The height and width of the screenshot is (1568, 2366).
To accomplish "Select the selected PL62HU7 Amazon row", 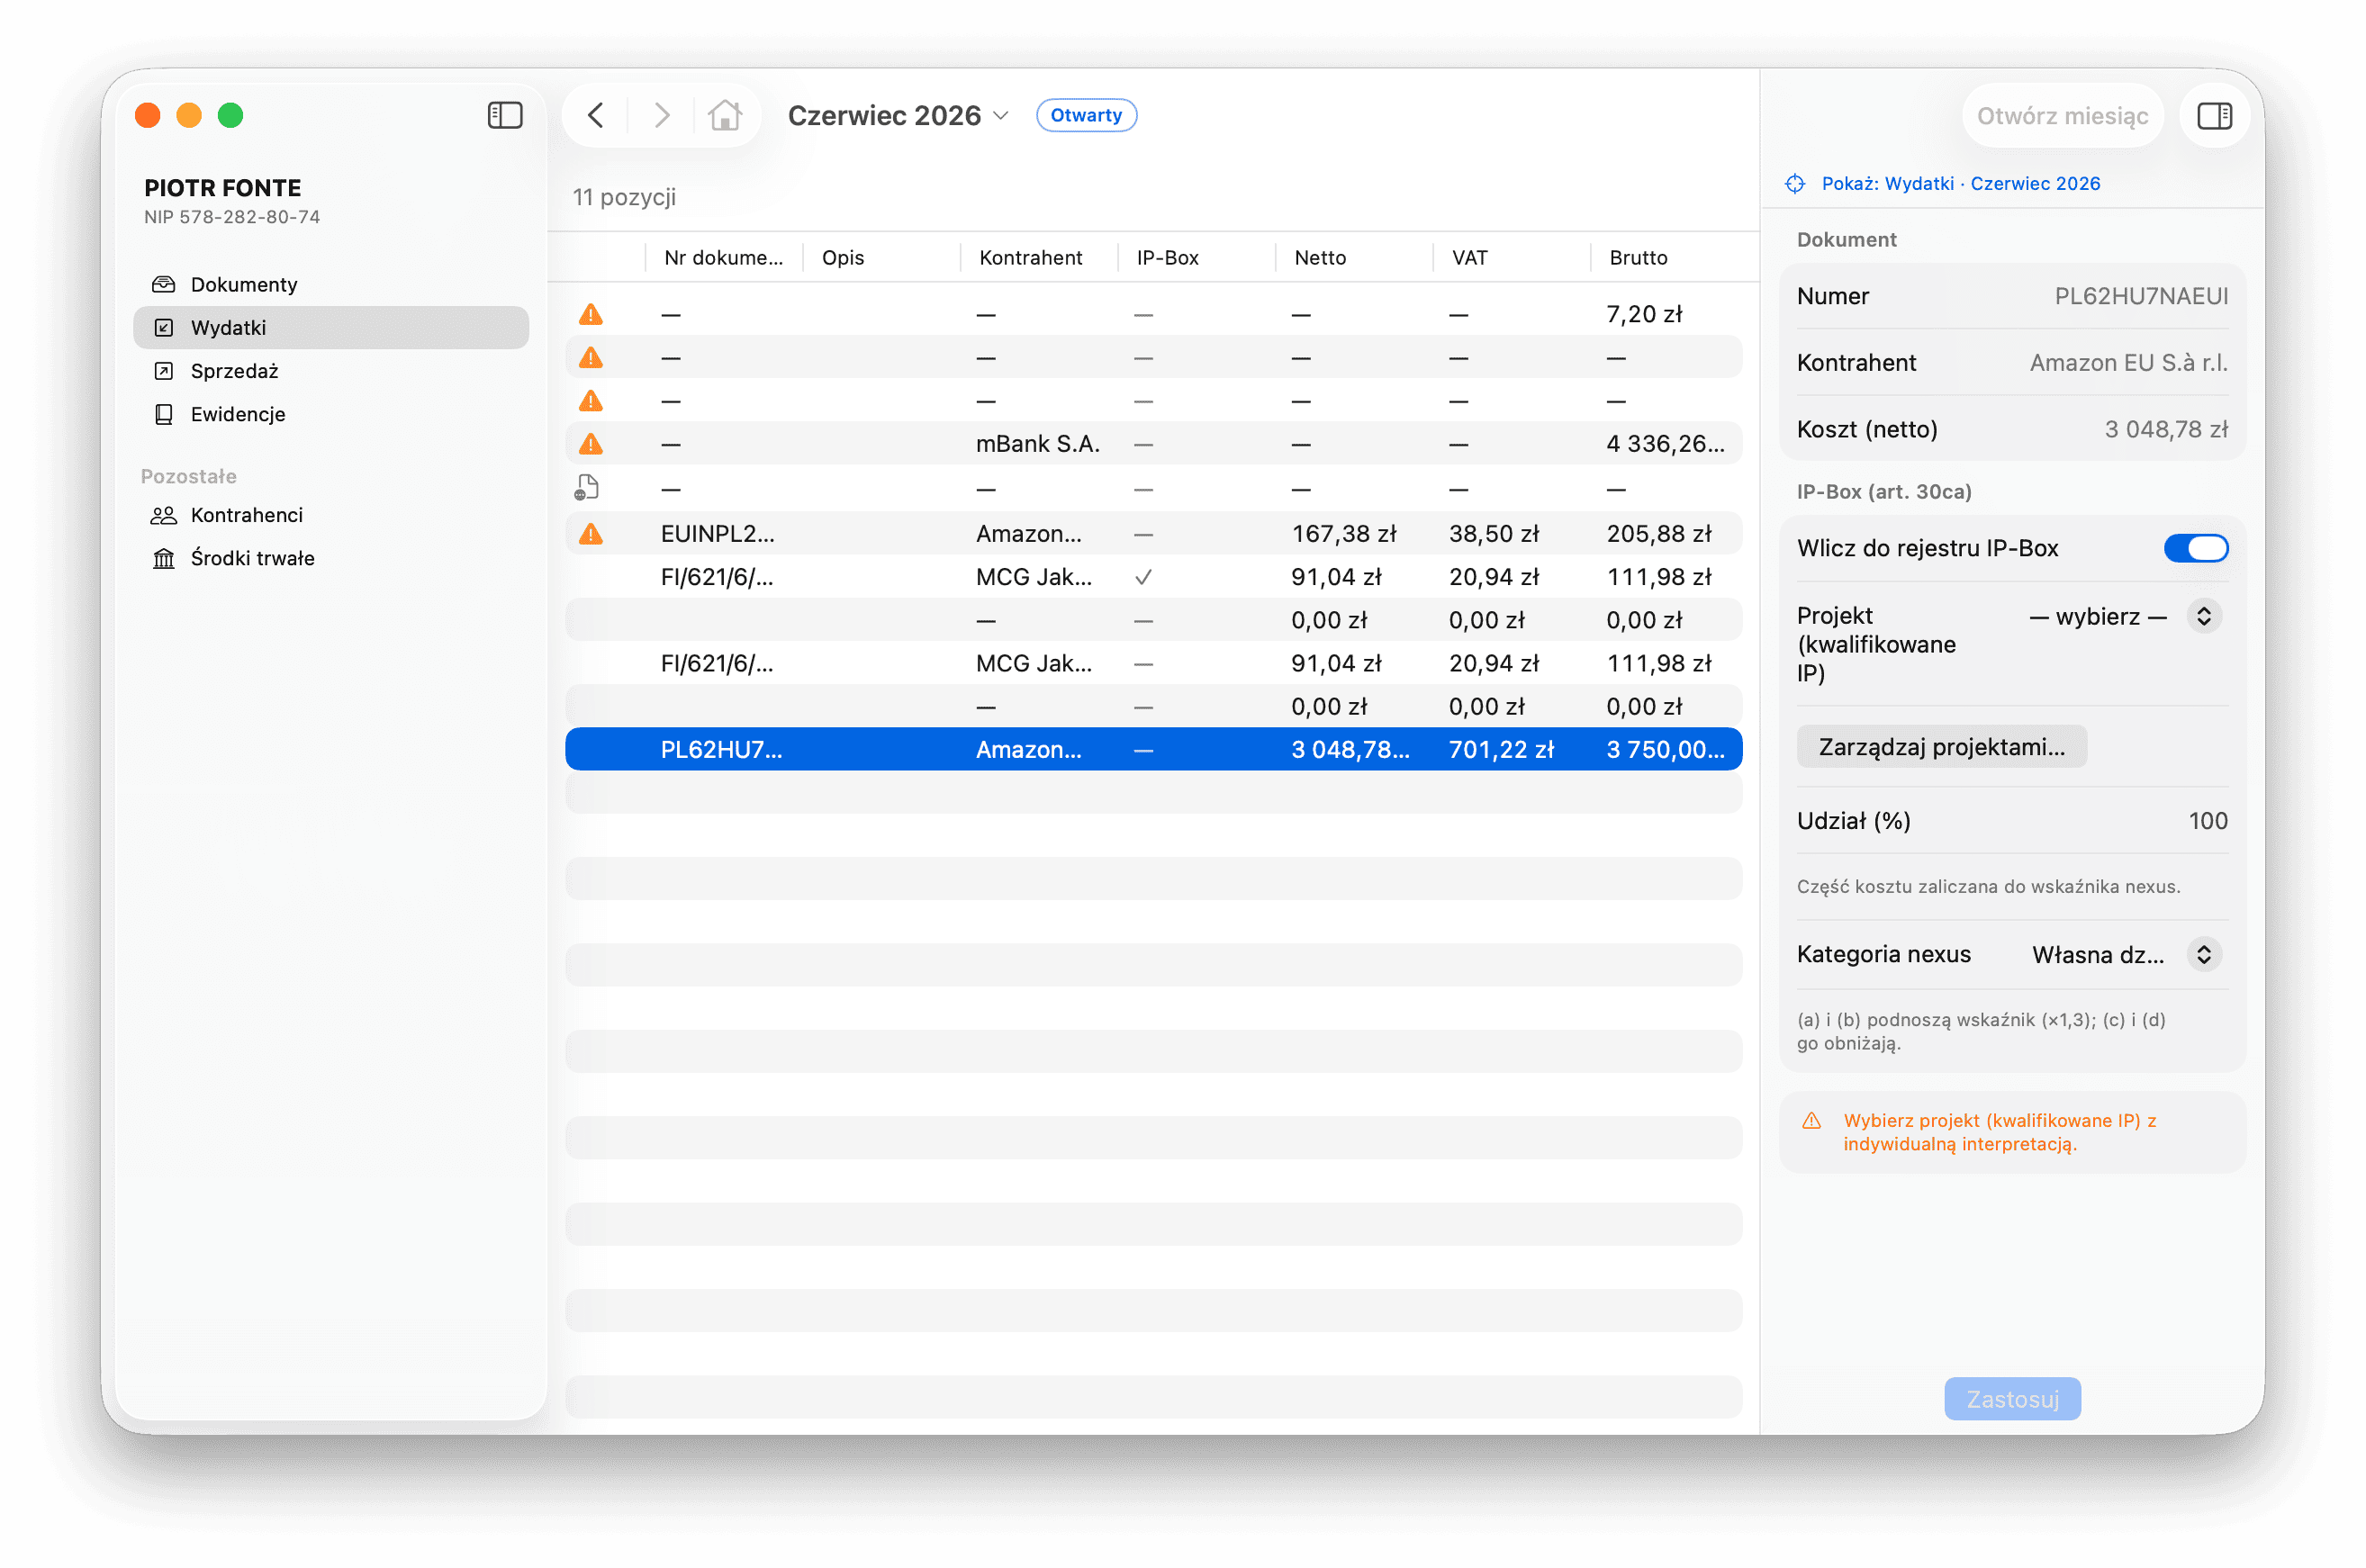I will [1153, 749].
